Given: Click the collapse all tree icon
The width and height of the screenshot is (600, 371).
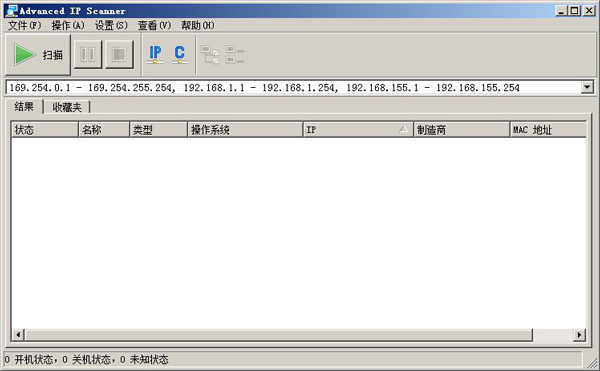Looking at the screenshot, I should (235, 55).
